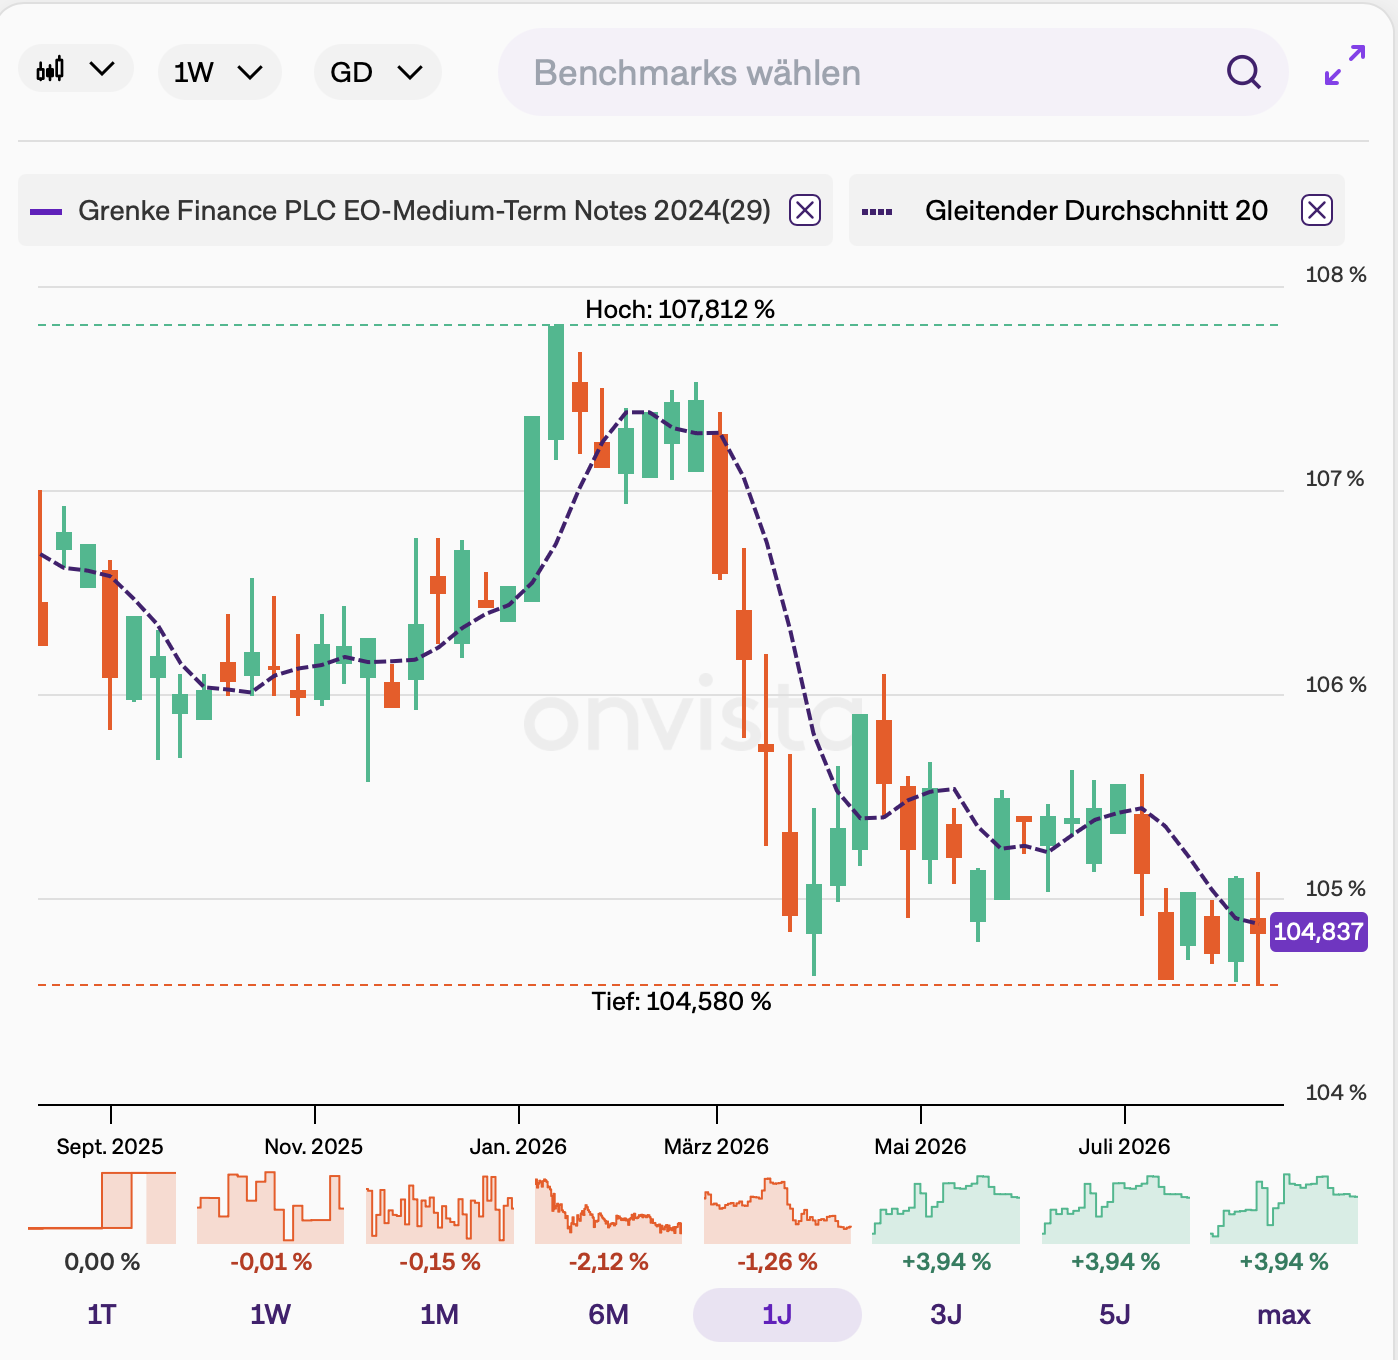Click the 6M mini chart thumbnail
Viewport: 1398px width, 1360px height.
[608, 1208]
